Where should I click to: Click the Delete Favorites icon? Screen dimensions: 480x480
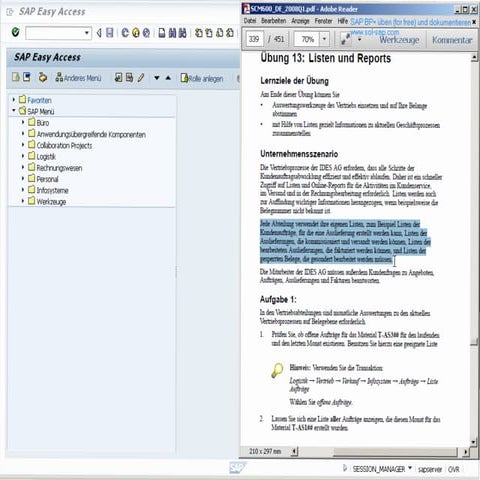pos(129,78)
